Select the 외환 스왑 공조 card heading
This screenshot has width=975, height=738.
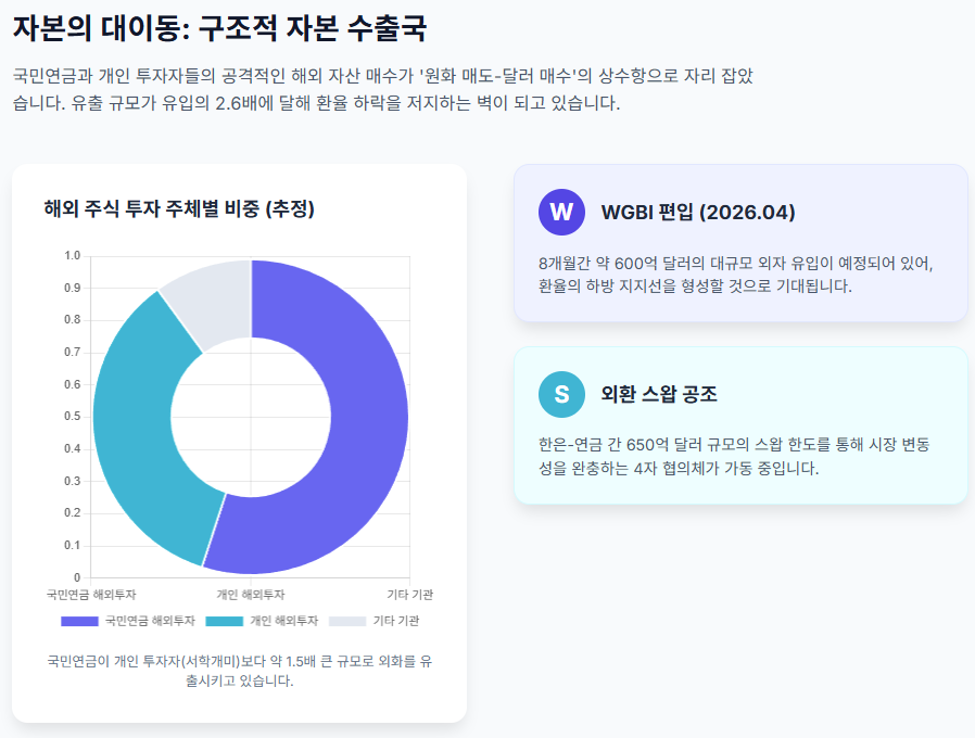[x=658, y=394]
